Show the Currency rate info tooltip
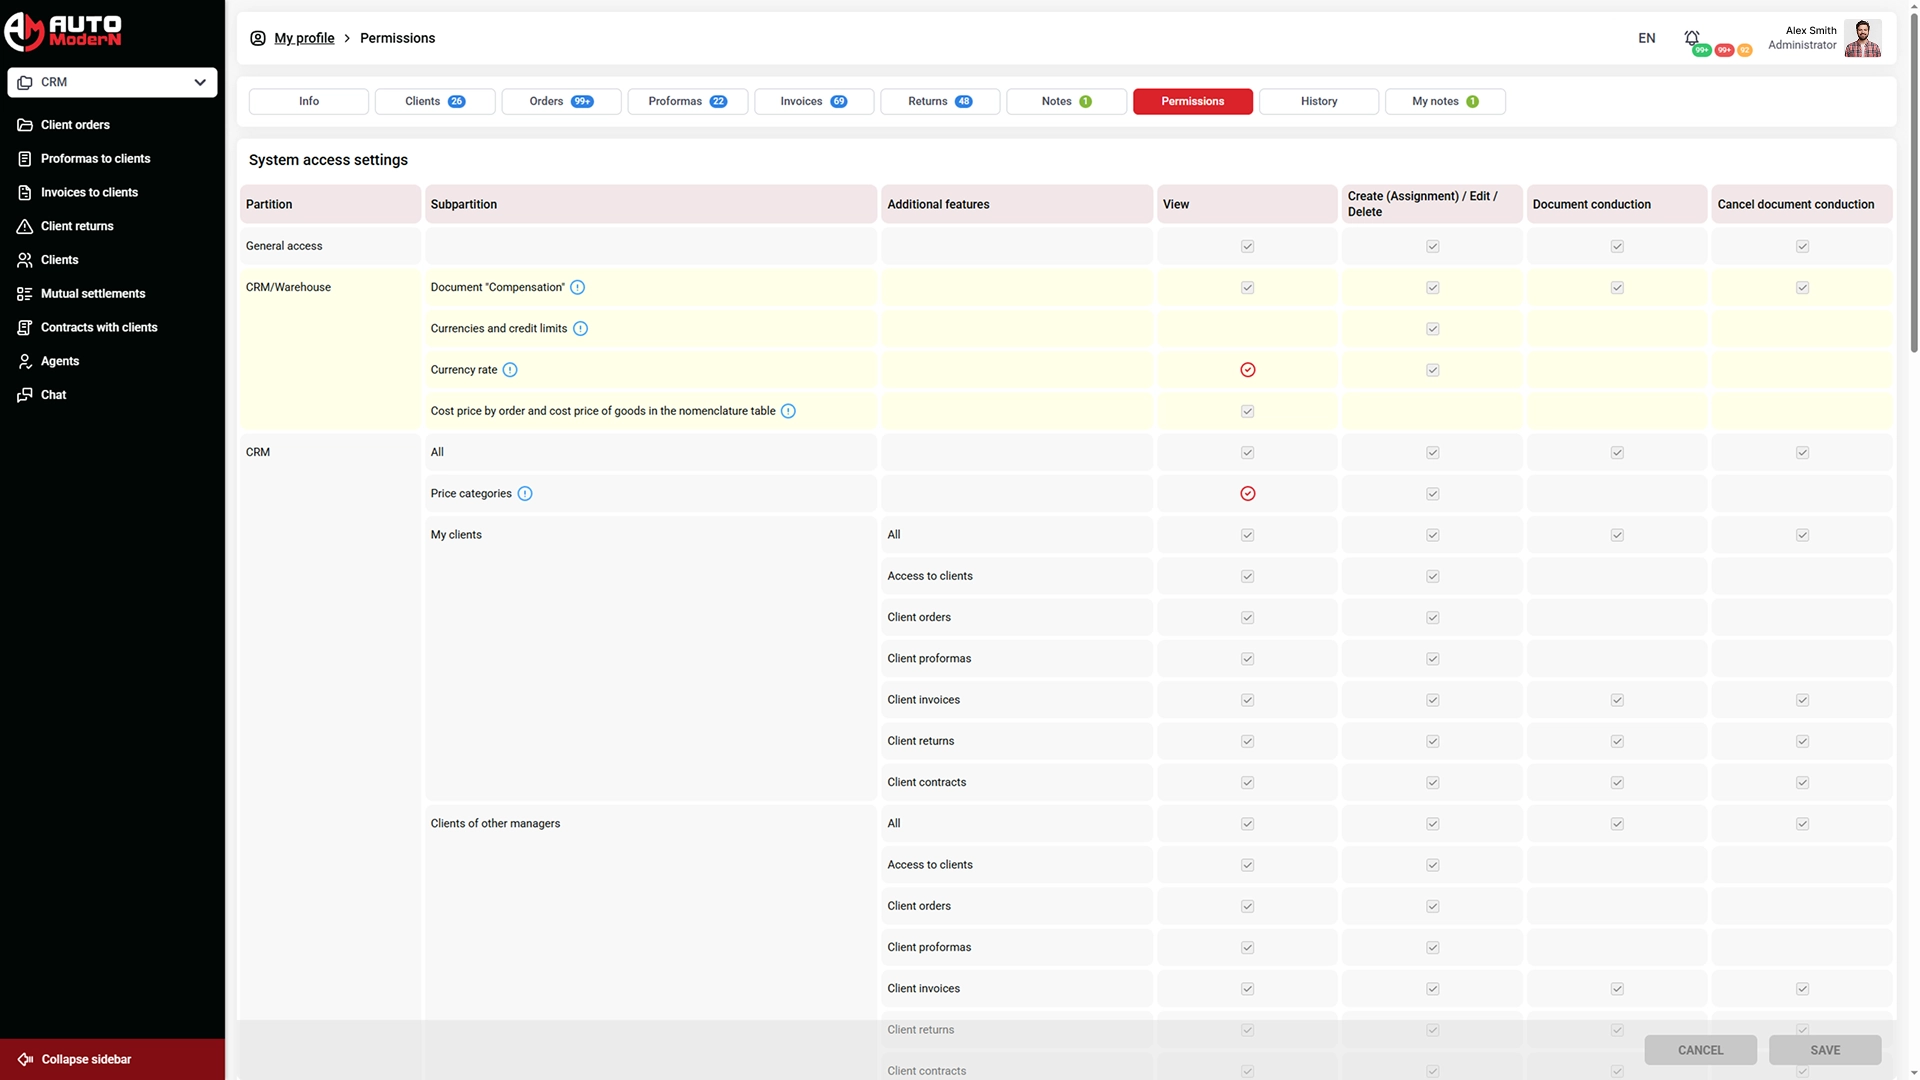 click(x=510, y=369)
